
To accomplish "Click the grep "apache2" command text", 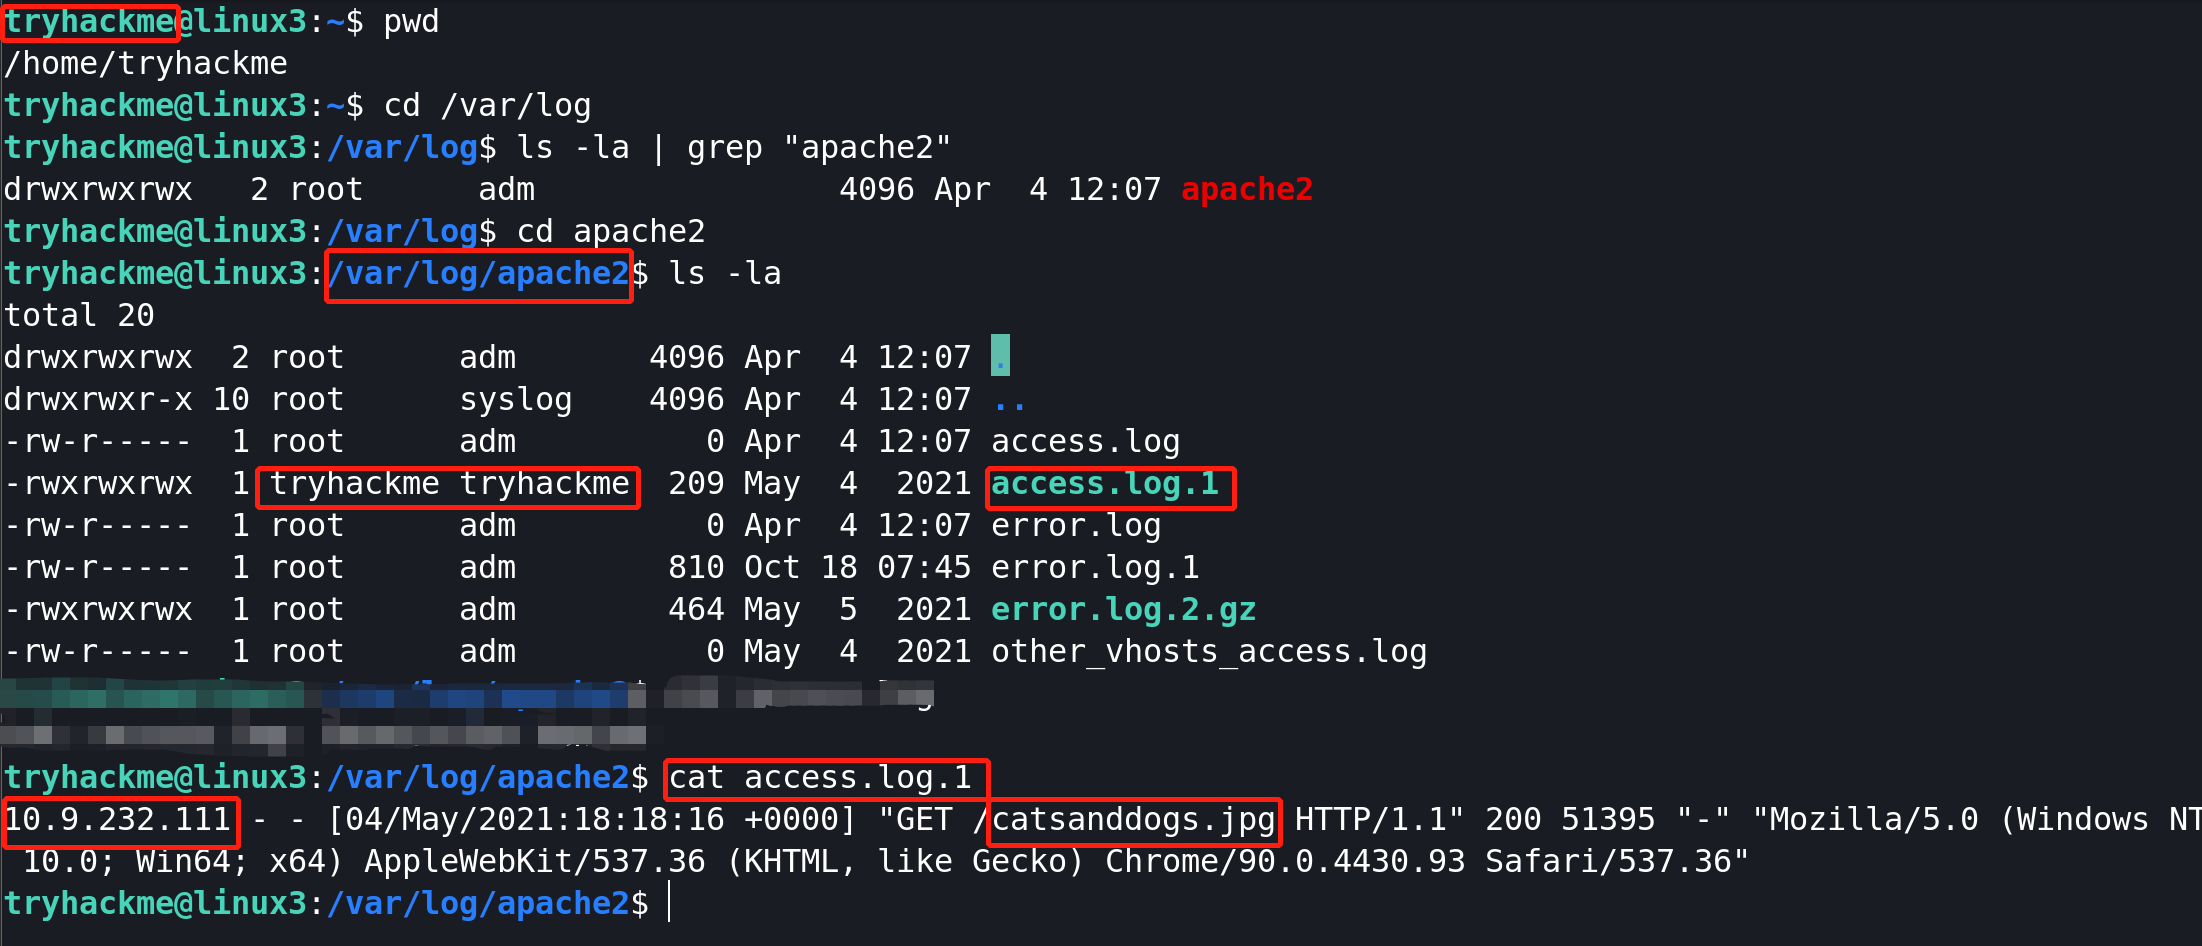I will (819, 148).
